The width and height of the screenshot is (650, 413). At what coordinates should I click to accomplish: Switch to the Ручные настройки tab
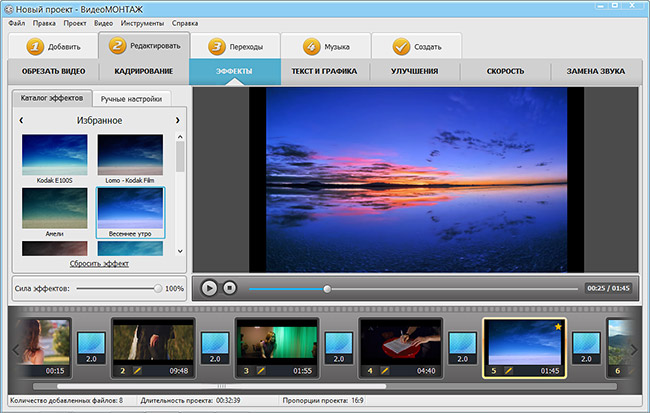[133, 99]
